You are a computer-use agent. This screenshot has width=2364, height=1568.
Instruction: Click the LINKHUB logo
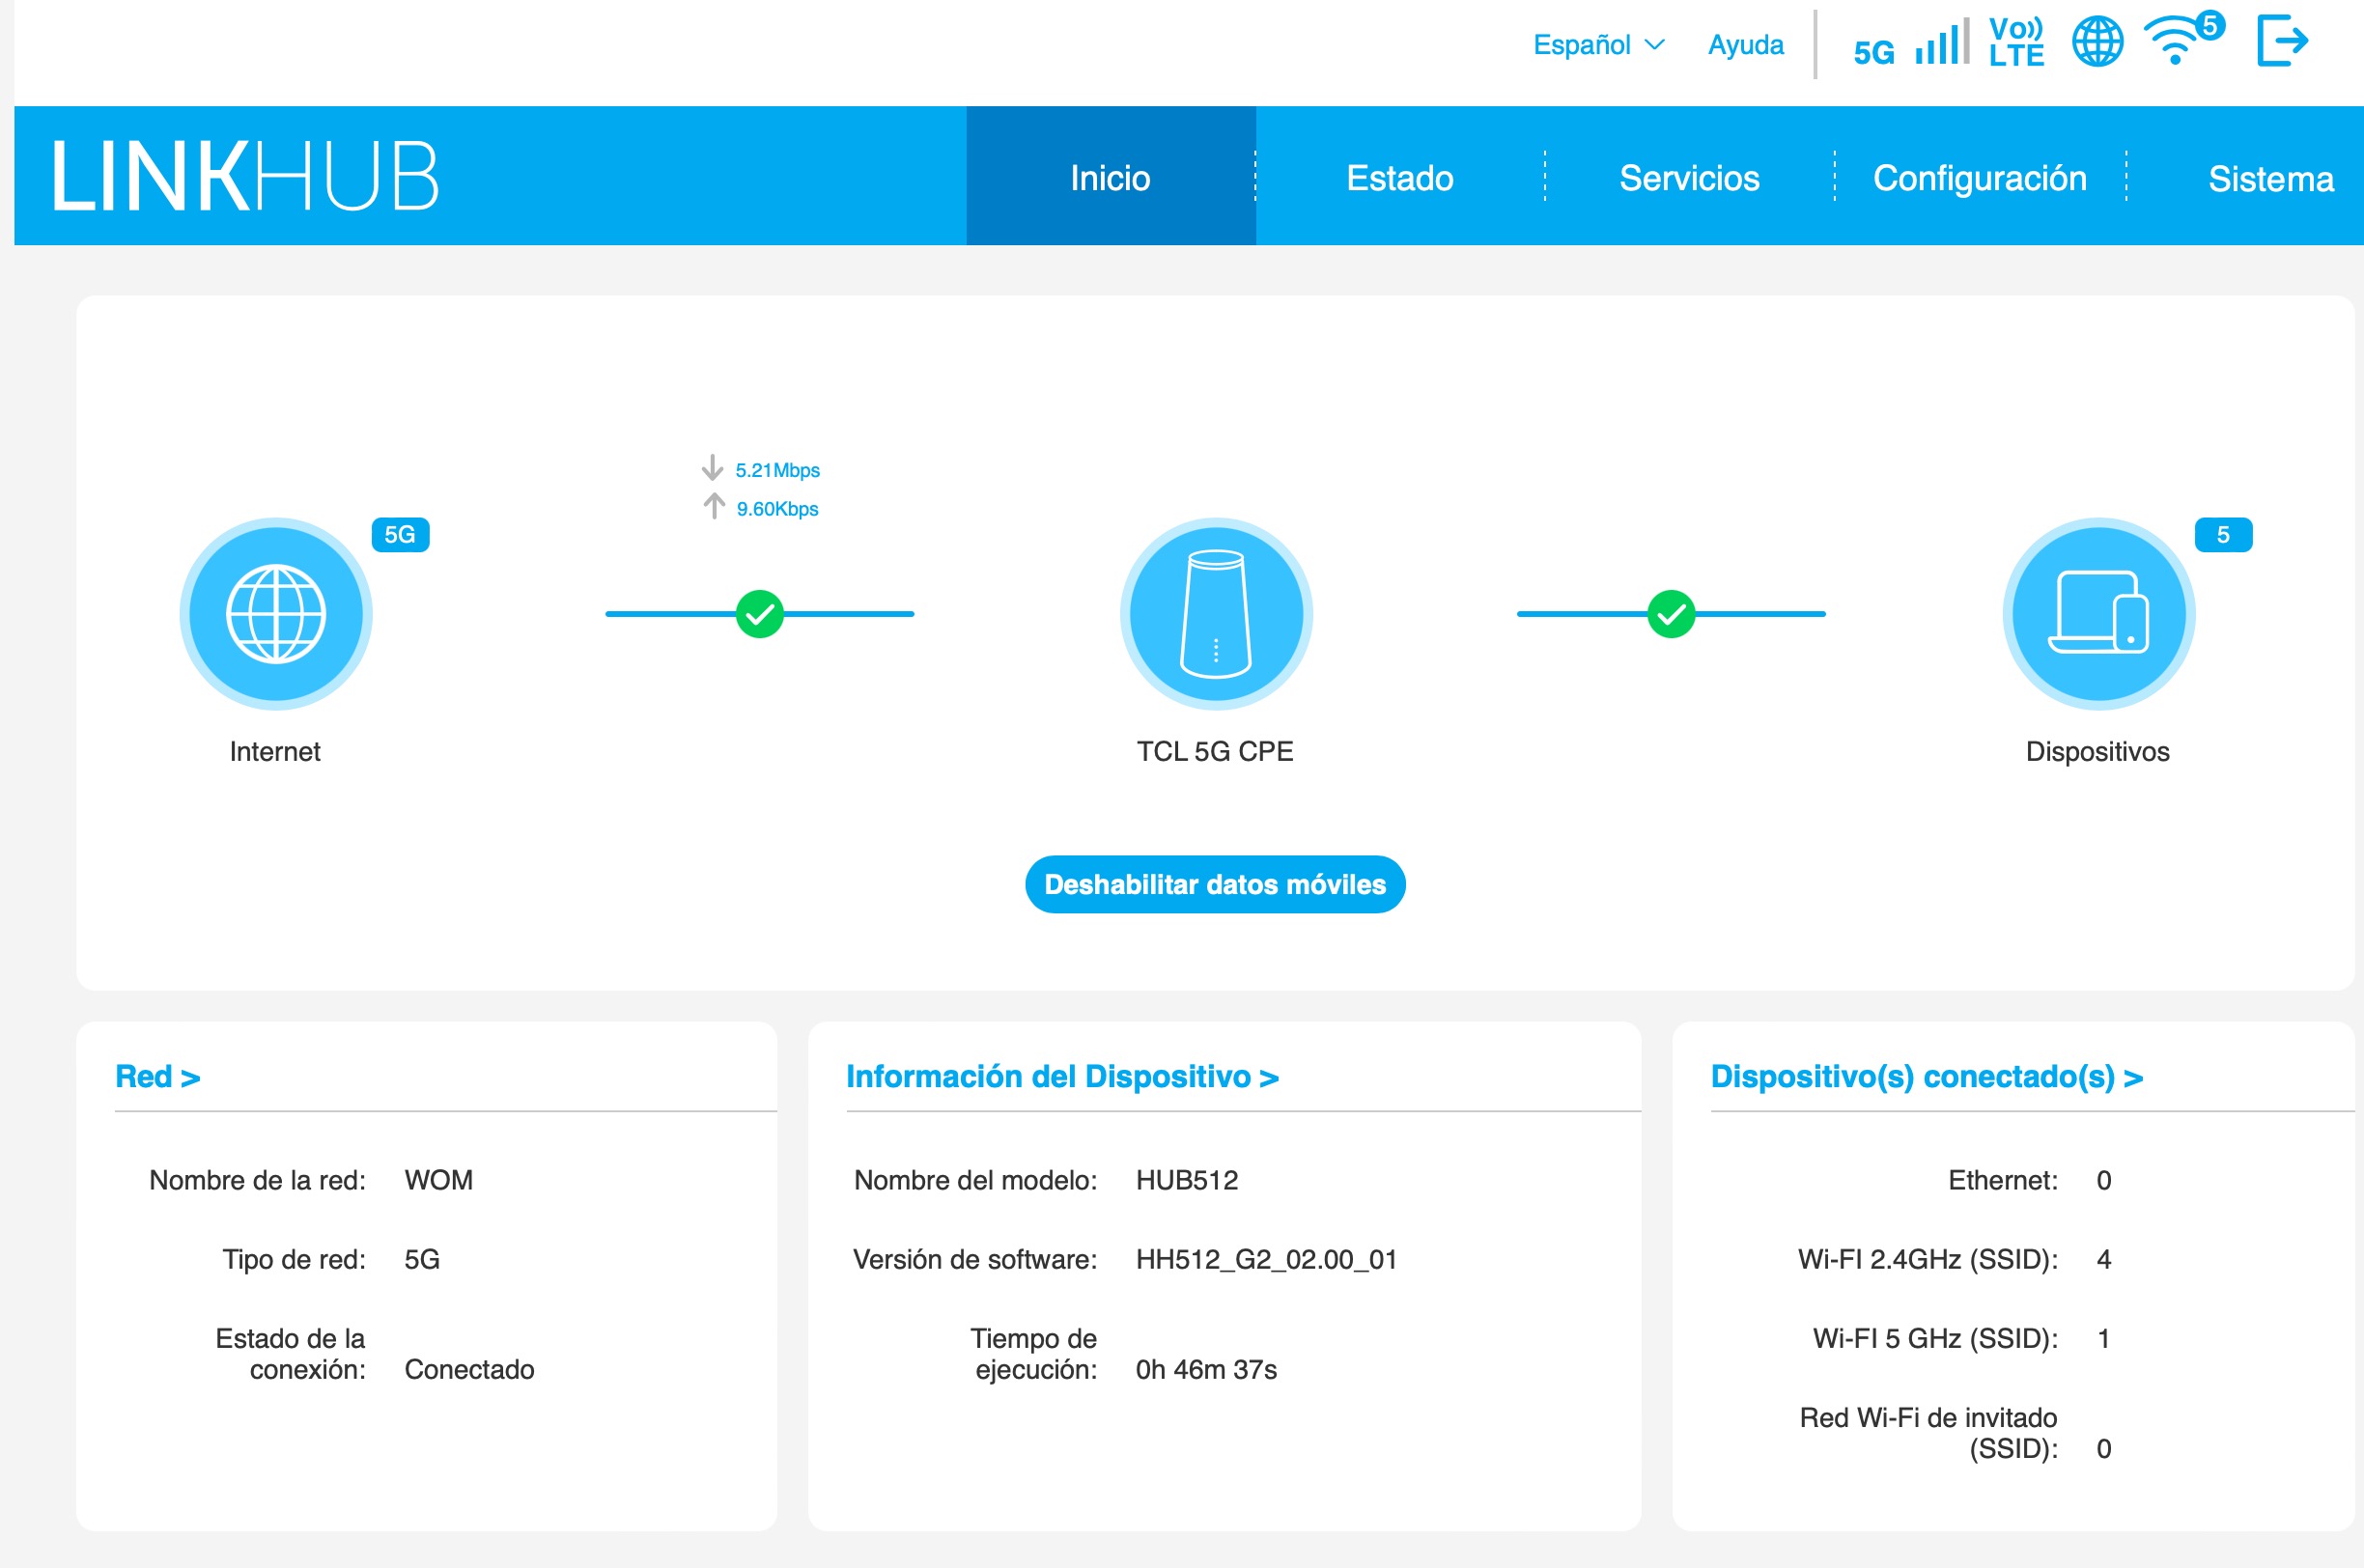coord(245,177)
